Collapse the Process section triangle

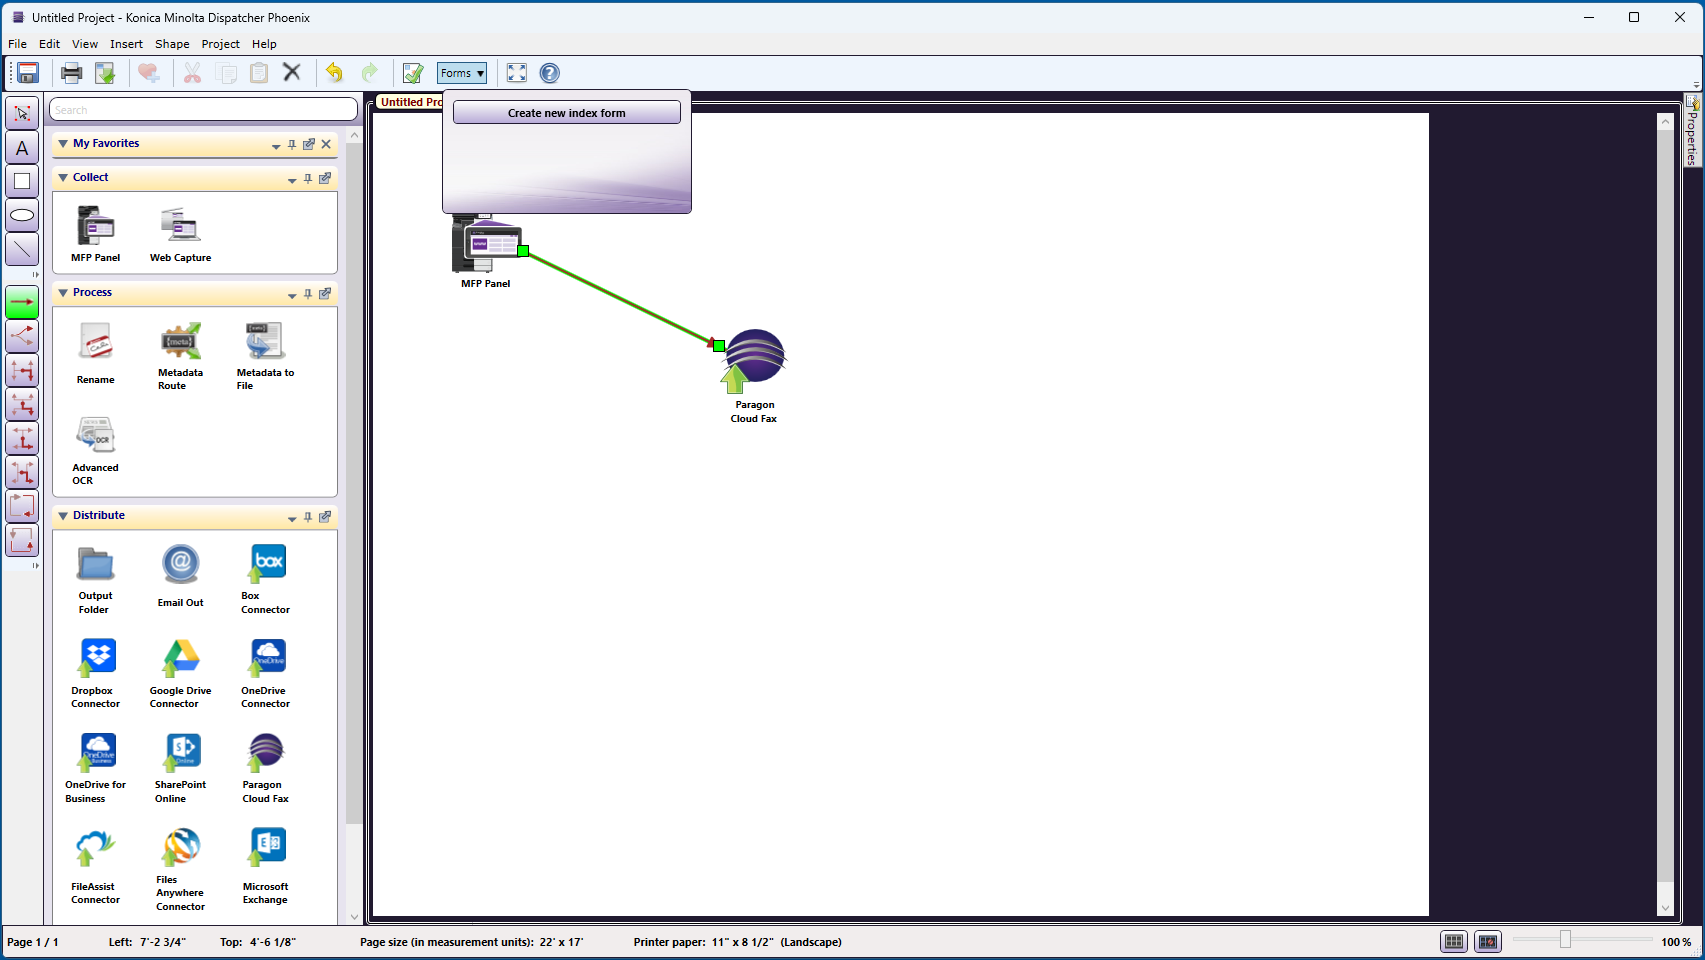click(x=63, y=293)
